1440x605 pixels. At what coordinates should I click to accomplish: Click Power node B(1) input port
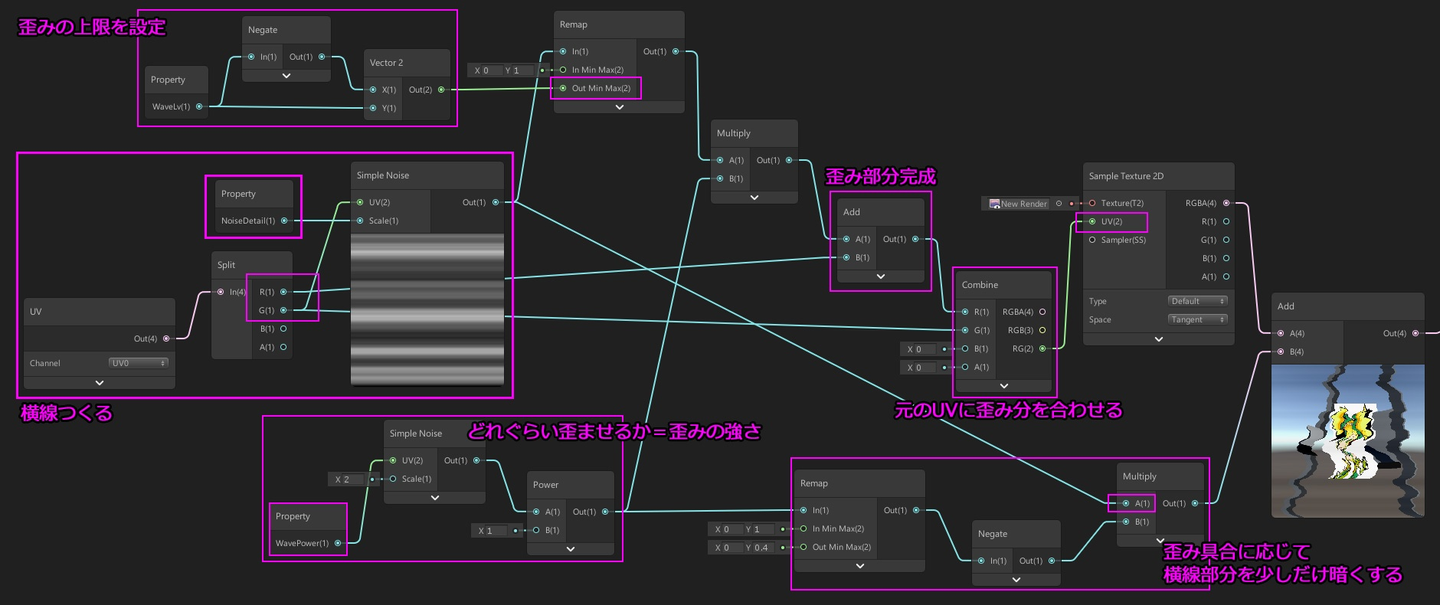[535, 530]
